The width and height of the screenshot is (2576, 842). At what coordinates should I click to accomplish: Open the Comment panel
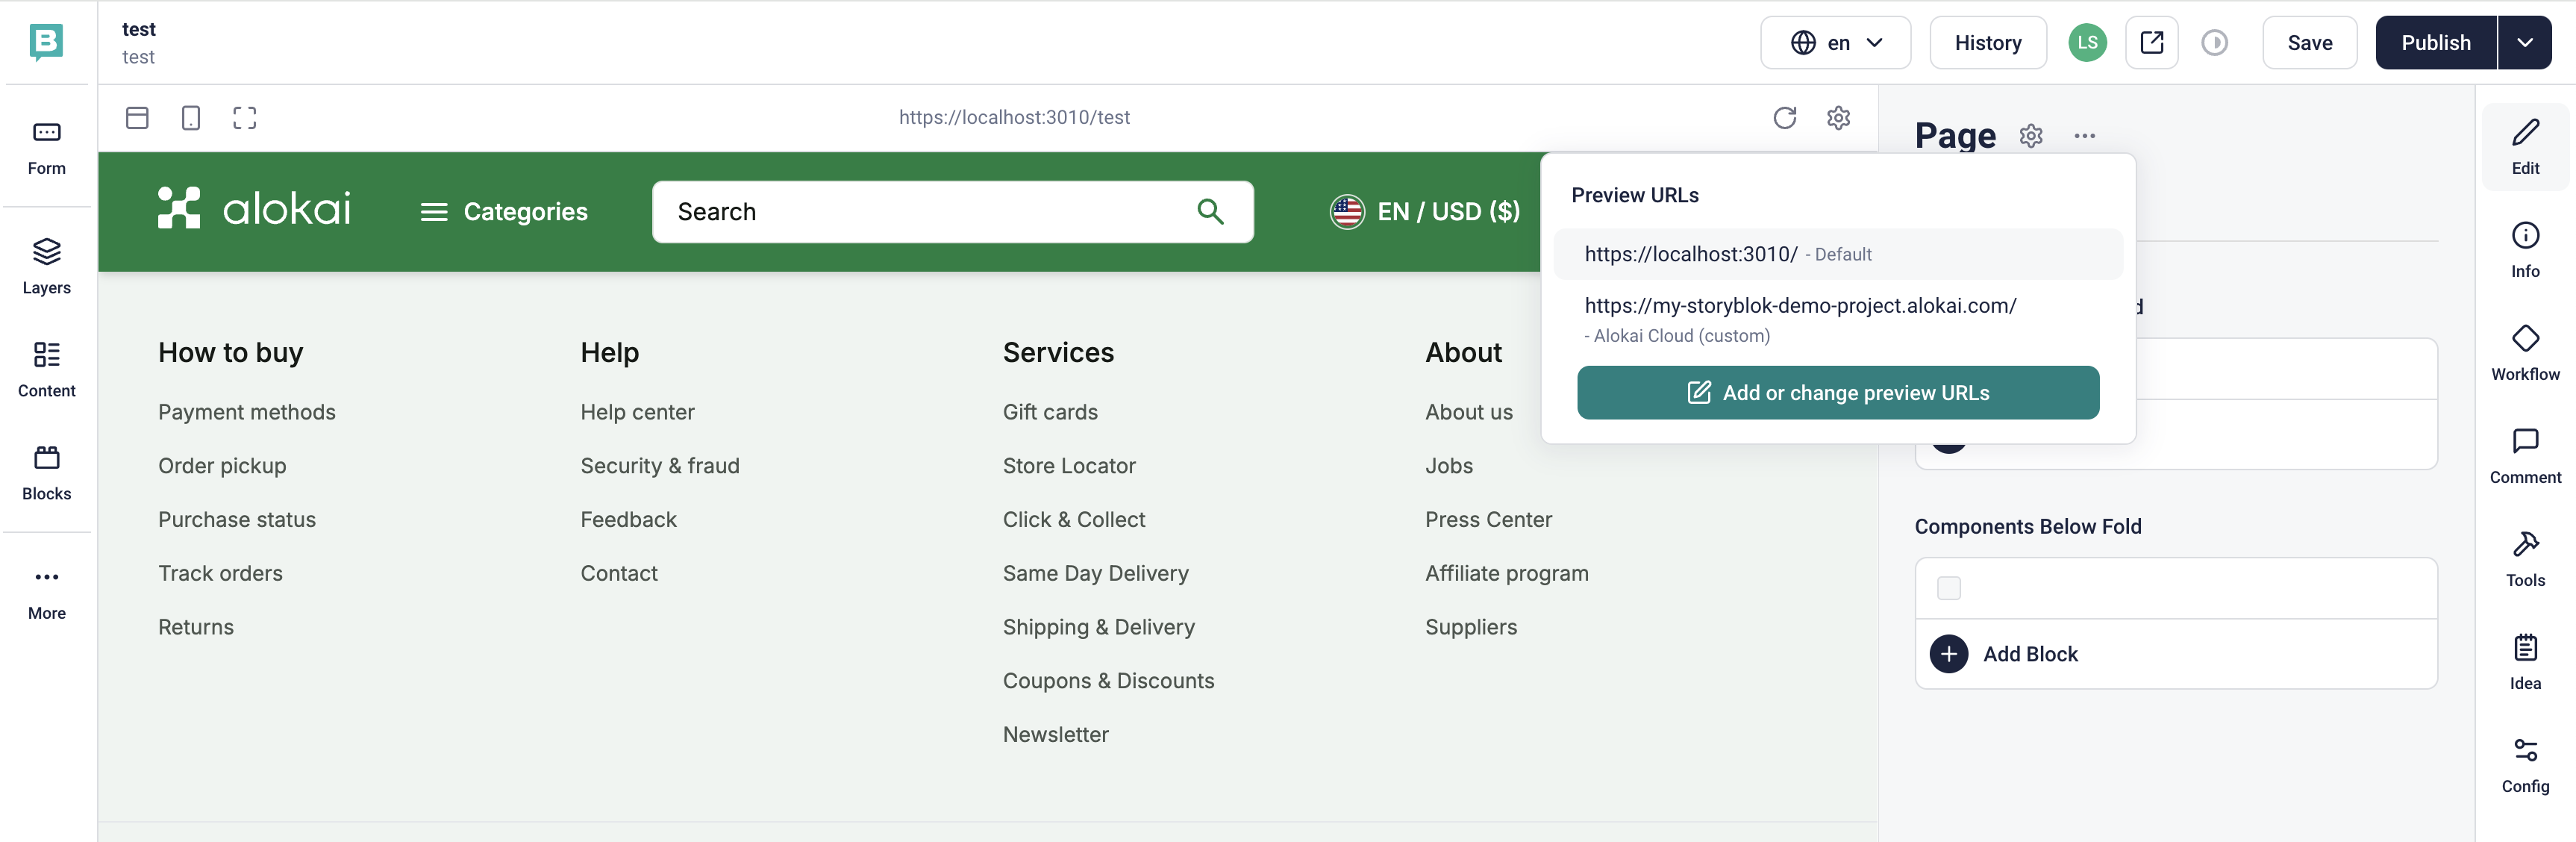2524,455
